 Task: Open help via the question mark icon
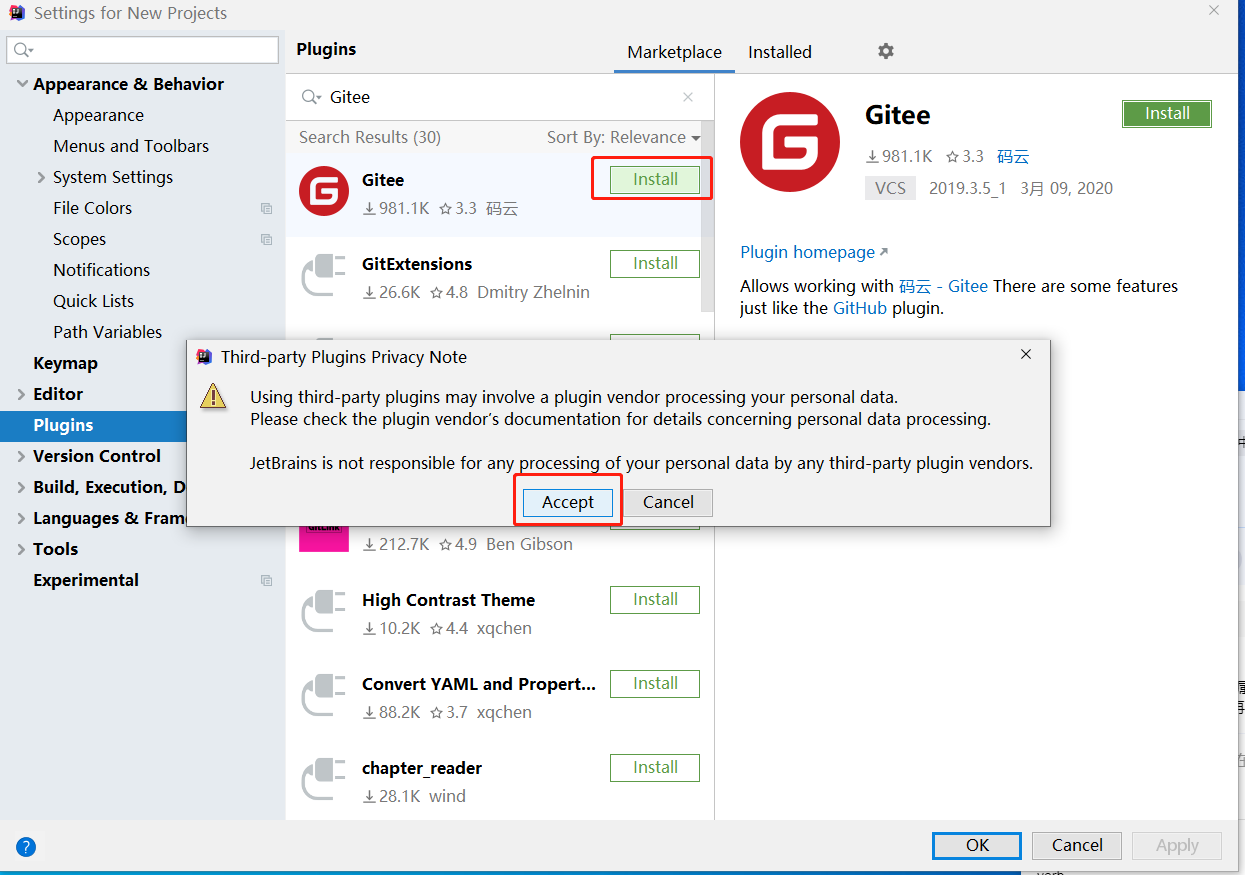[x=26, y=847]
